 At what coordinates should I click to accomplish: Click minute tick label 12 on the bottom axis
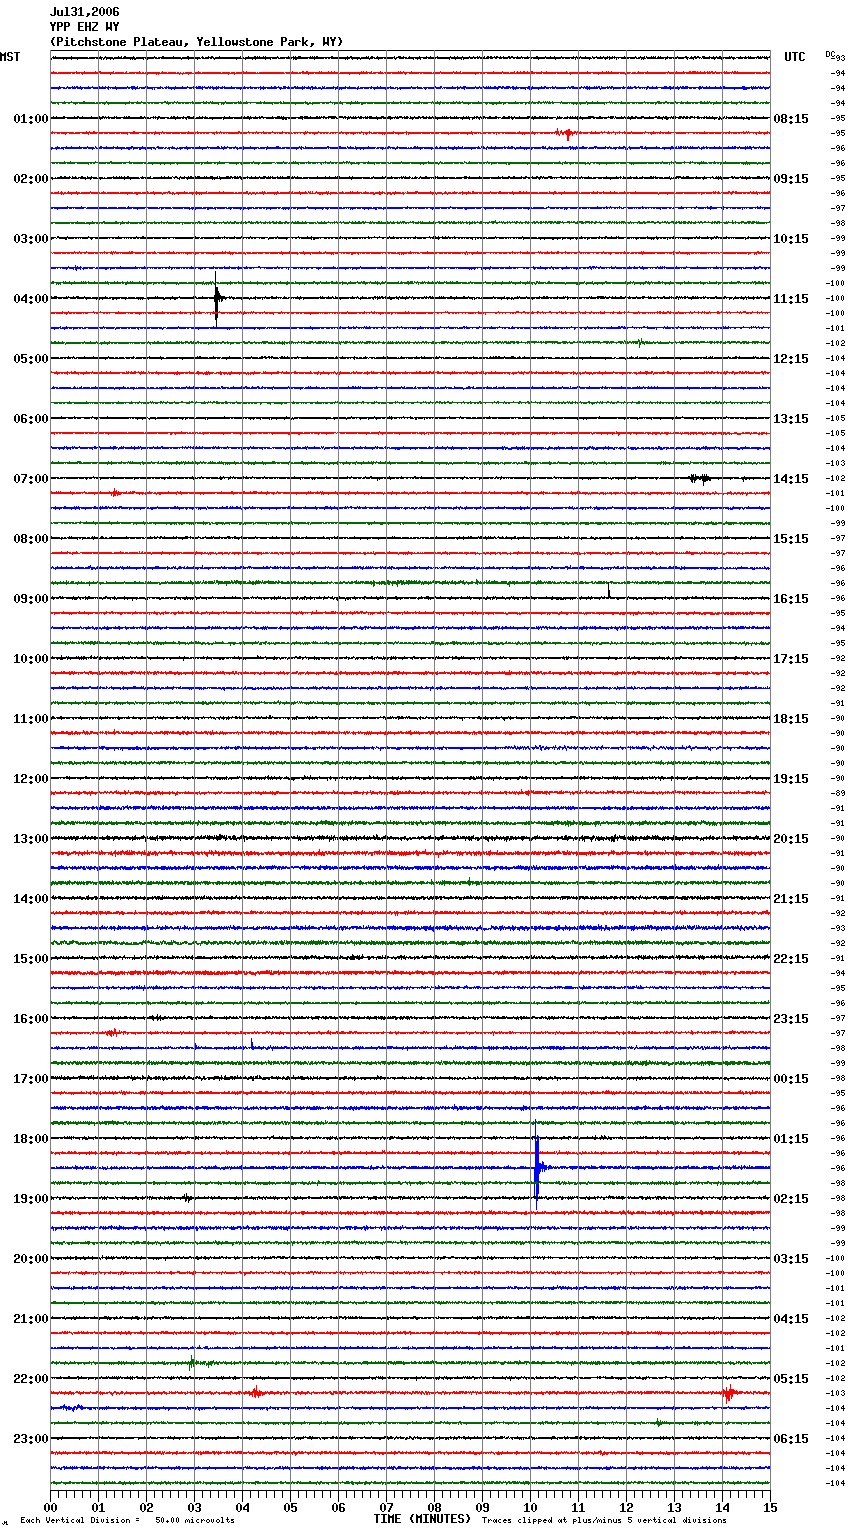626,1507
